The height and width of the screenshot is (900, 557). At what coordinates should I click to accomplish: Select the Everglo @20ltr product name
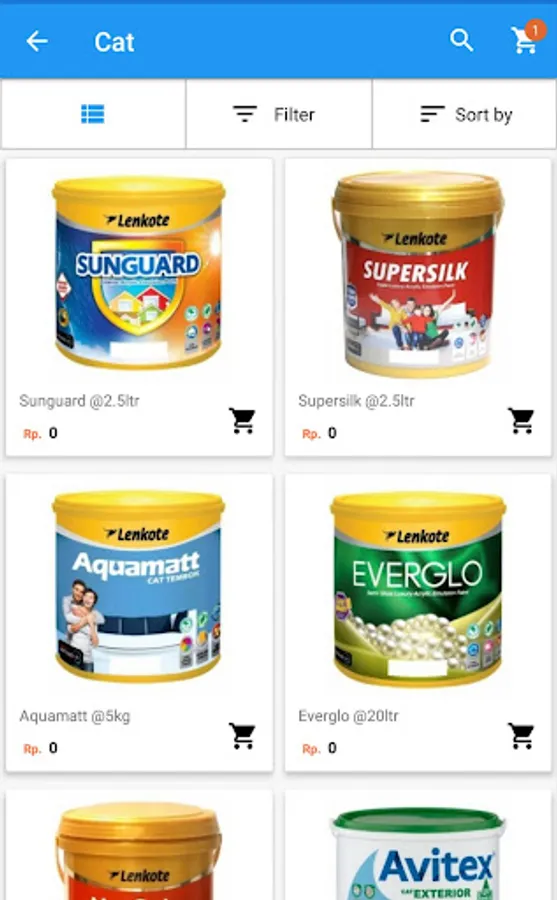(348, 716)
